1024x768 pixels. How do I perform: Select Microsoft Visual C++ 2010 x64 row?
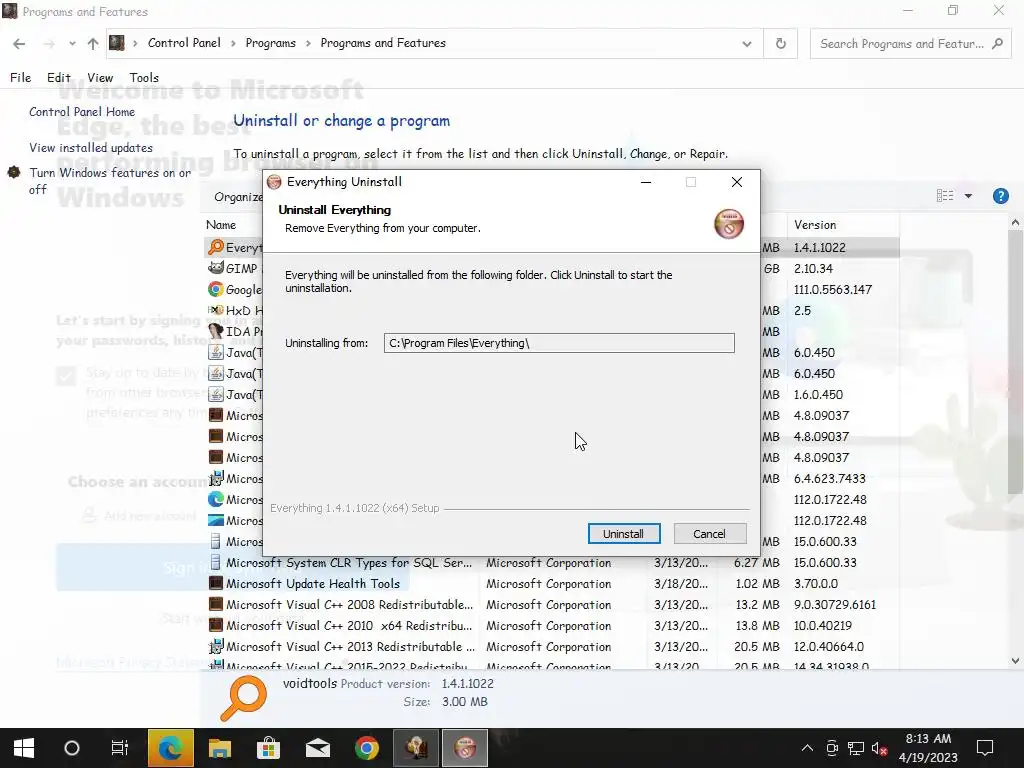552,626
